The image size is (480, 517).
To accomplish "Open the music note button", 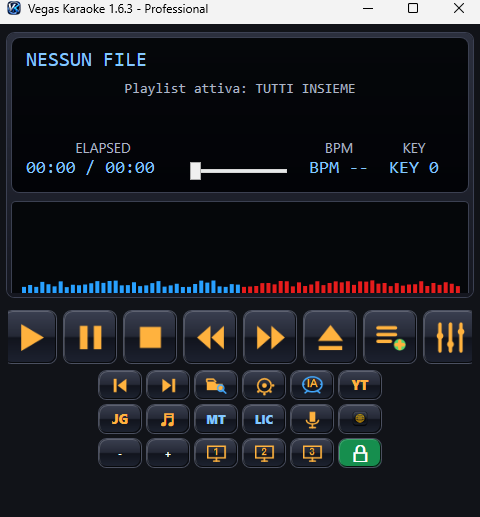I will click(x=168, y=419).
